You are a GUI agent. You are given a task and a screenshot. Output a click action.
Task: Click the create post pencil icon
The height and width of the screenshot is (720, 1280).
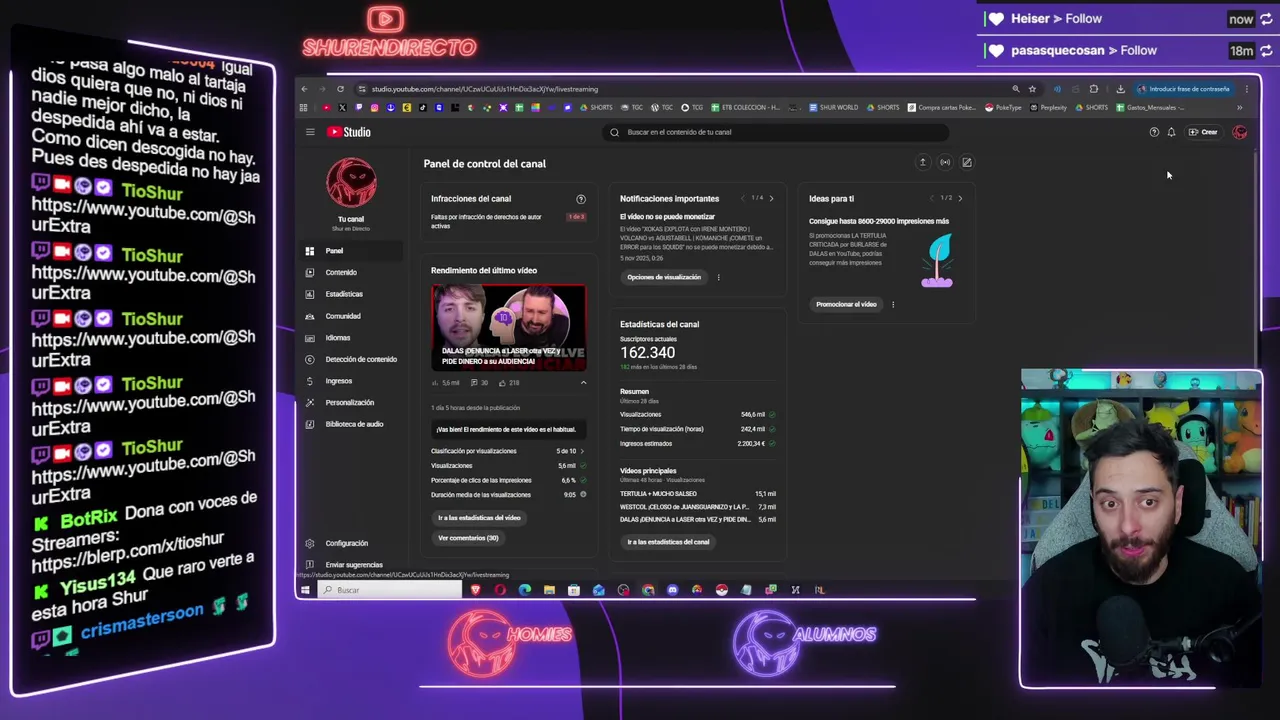pyautogui.click(x=967, y=162)
